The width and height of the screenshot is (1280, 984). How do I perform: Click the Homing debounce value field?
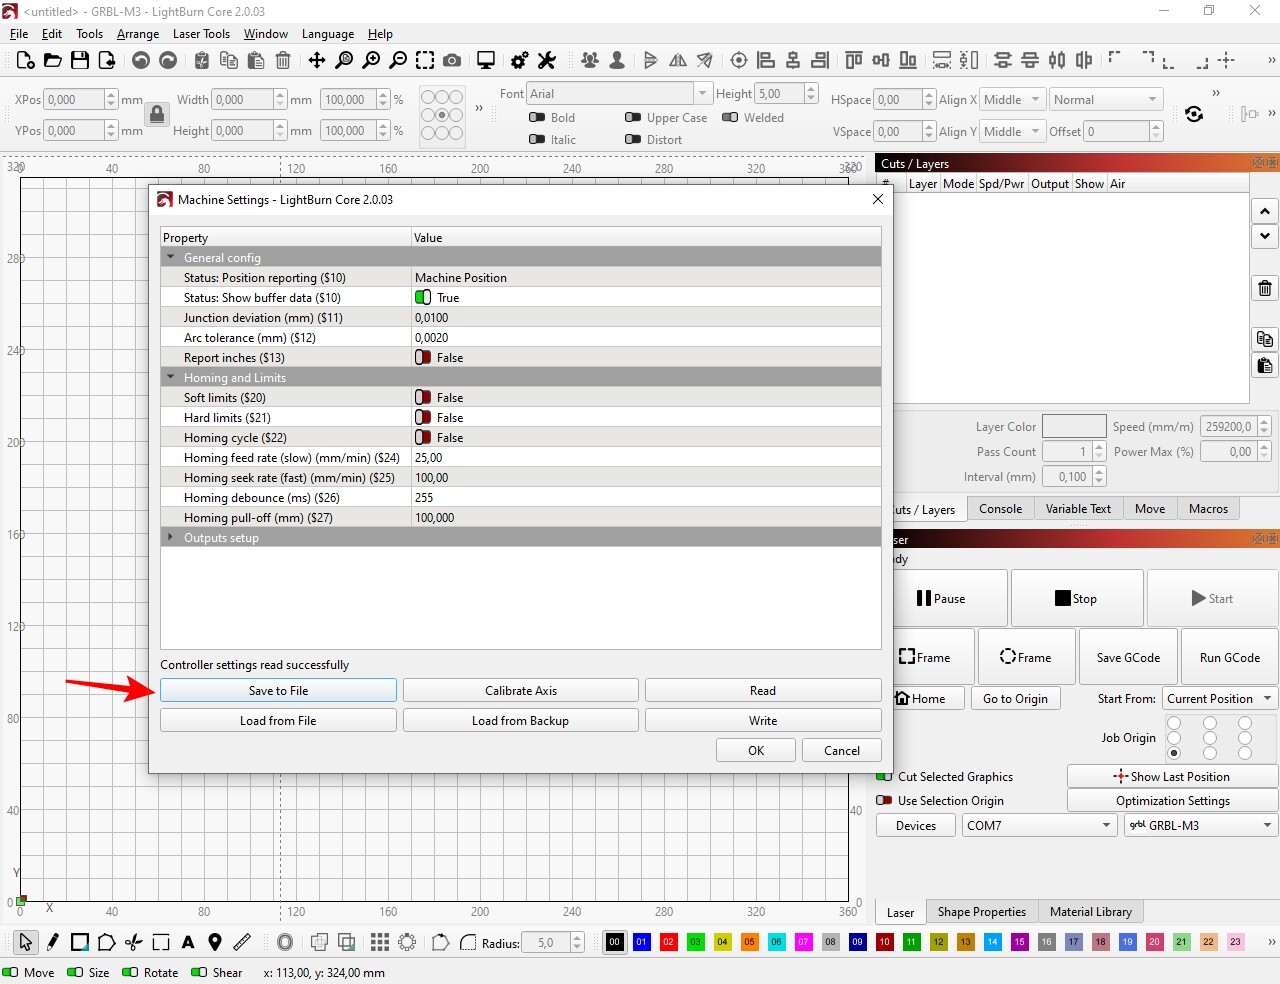point(646,498)
